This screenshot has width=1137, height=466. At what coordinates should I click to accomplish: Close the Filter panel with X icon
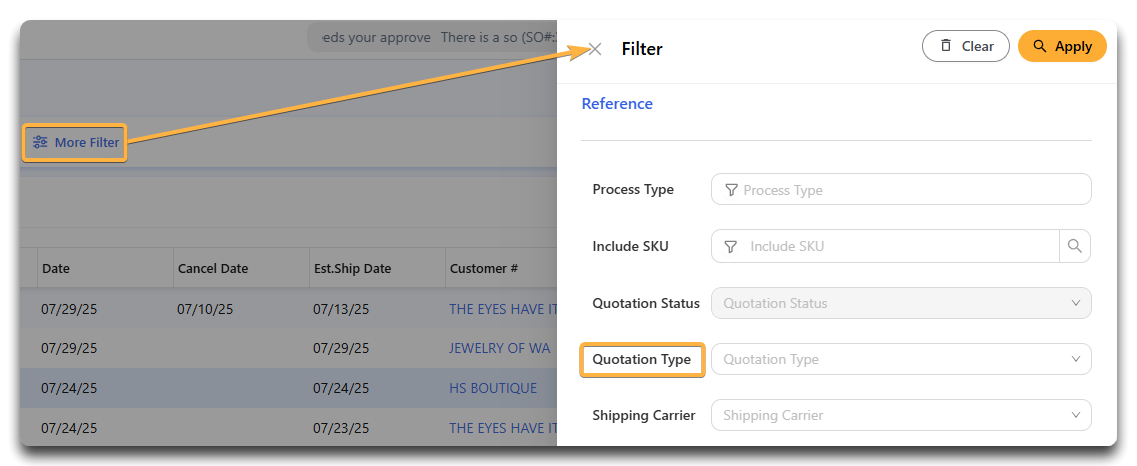point(595,49)
